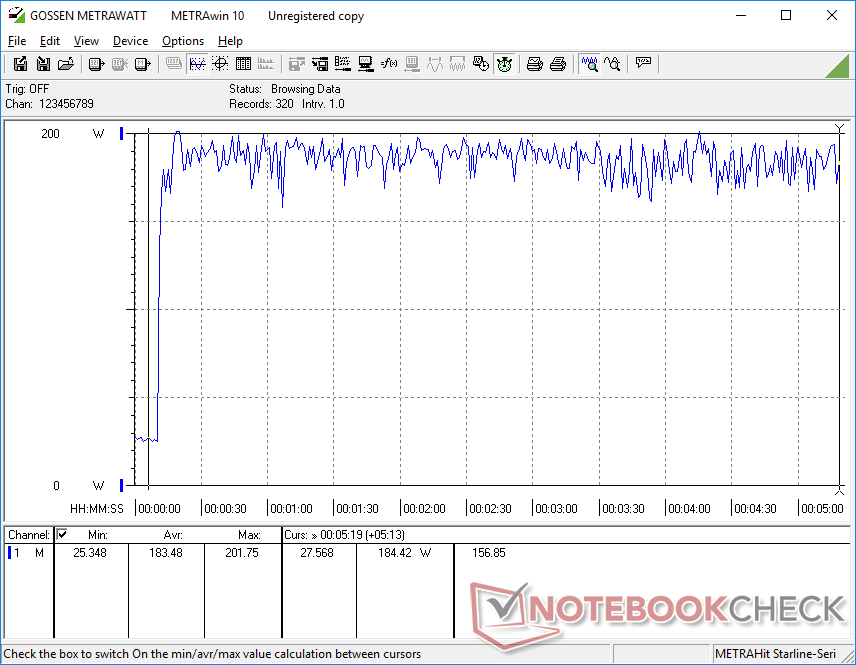This screenshot has height=665, width=856.
Task: Open the Help menu
Action: [230, 41]
